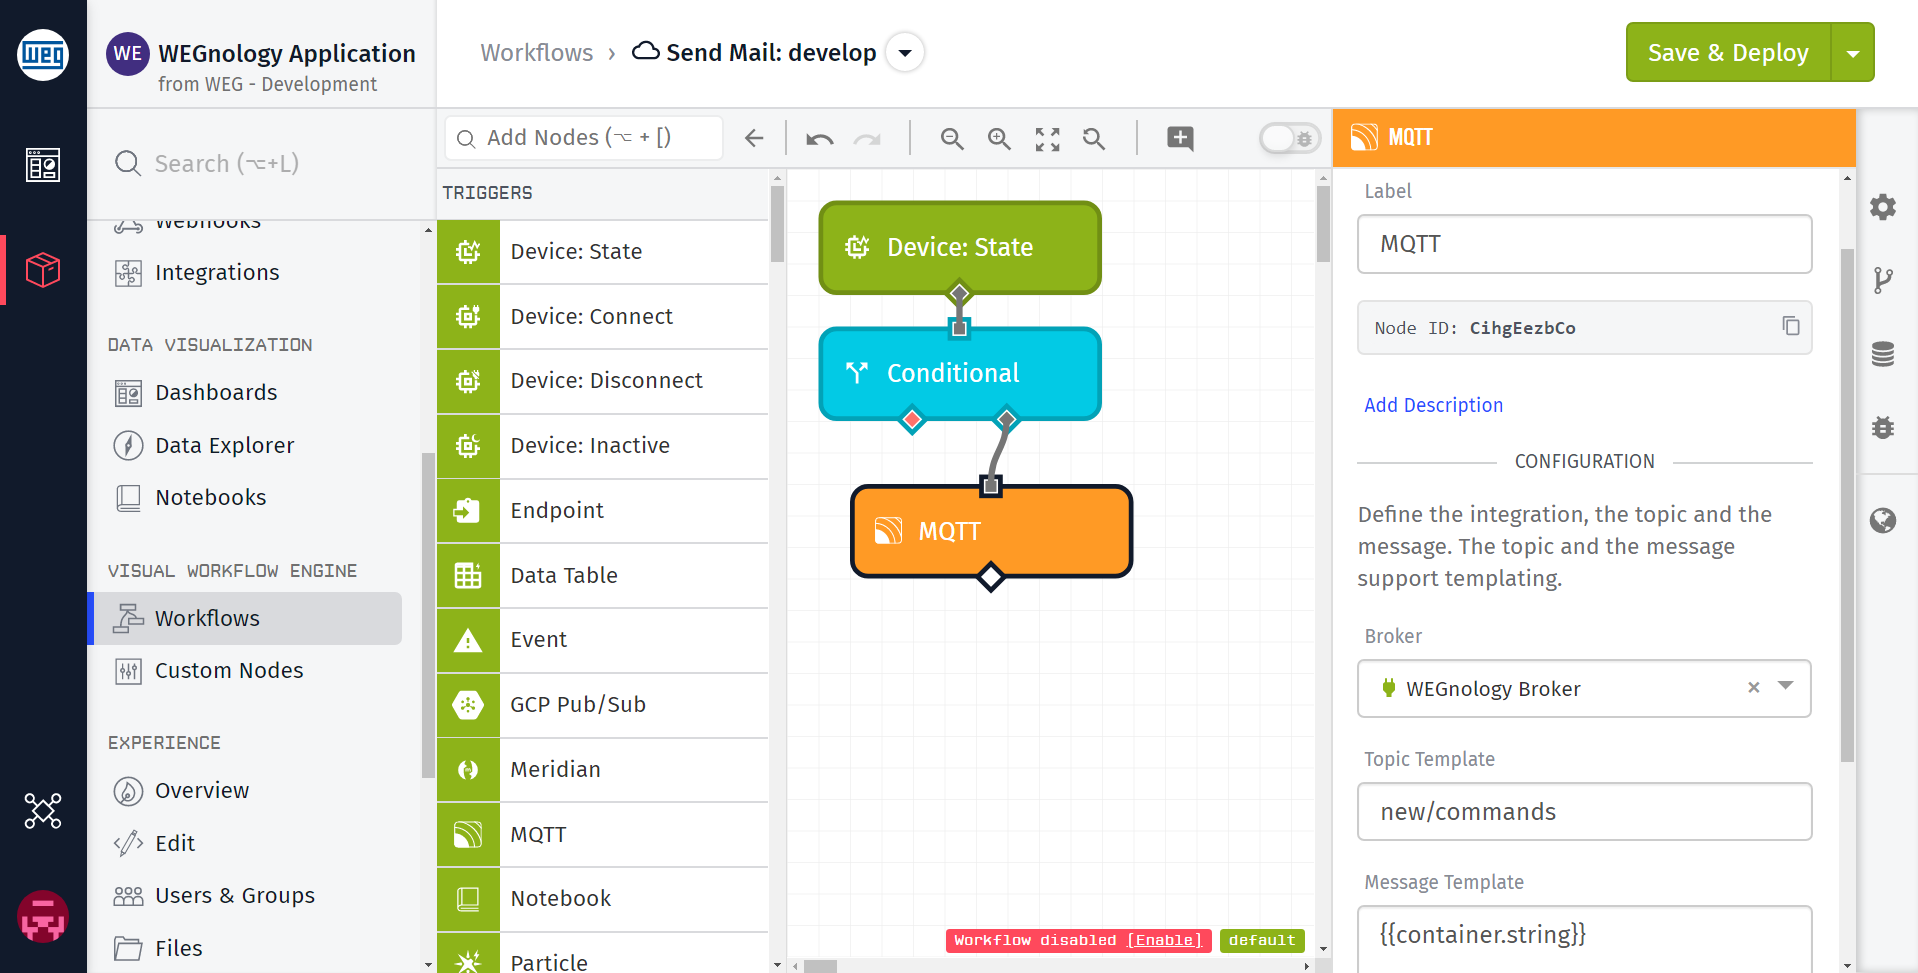The width and height of the screenshot is (1918, 973).
Task: Redo the last workflow change
Action: [867, 138]
